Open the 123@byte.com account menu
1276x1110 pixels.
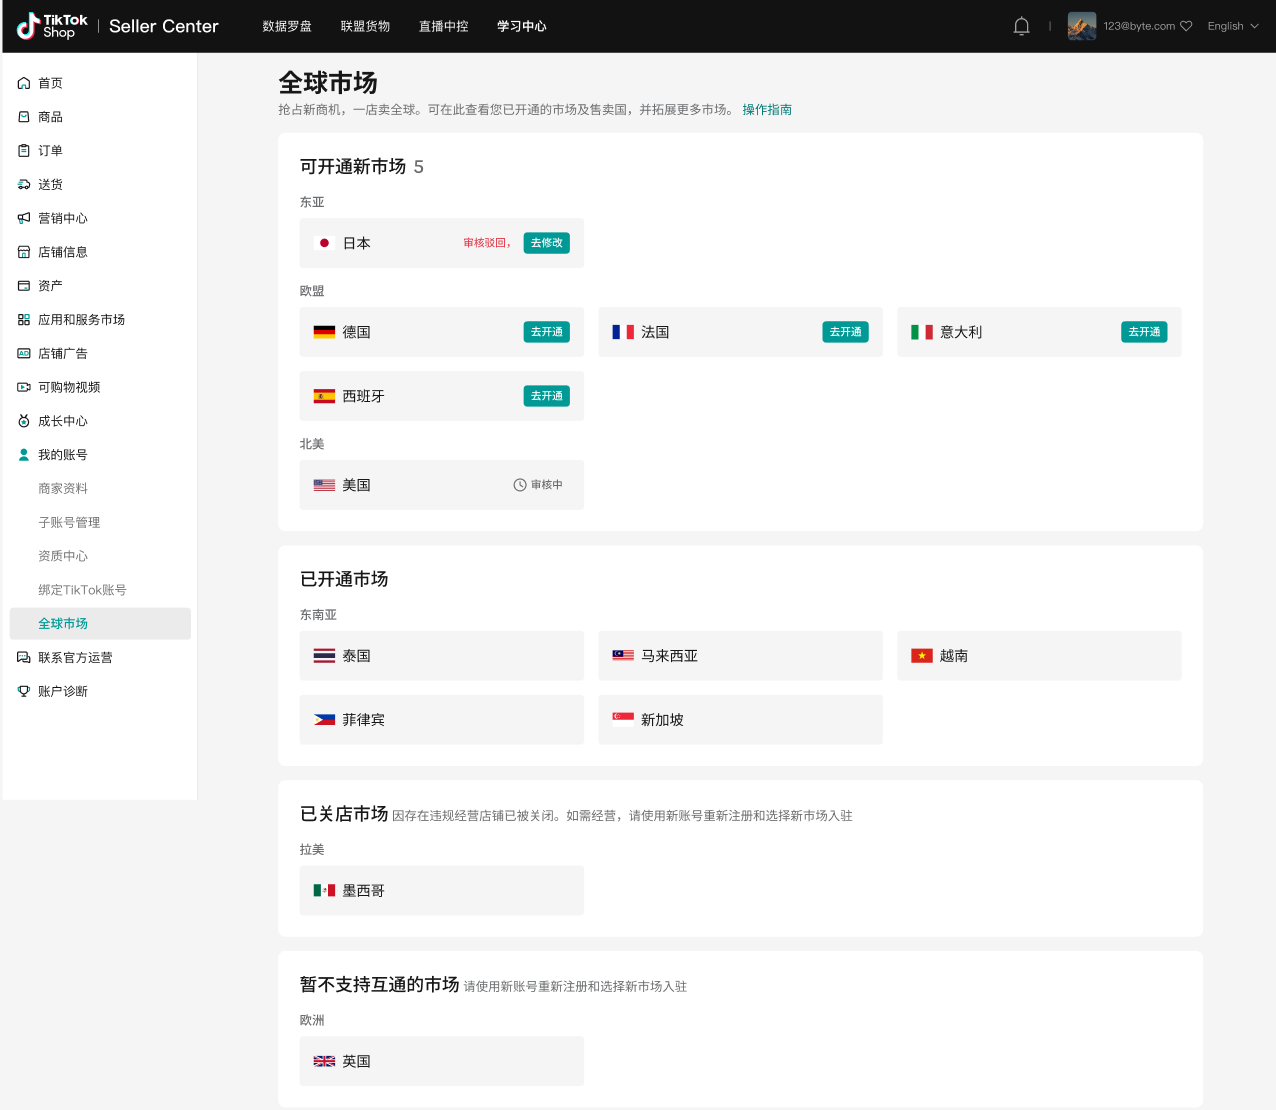coord(1147,26)
